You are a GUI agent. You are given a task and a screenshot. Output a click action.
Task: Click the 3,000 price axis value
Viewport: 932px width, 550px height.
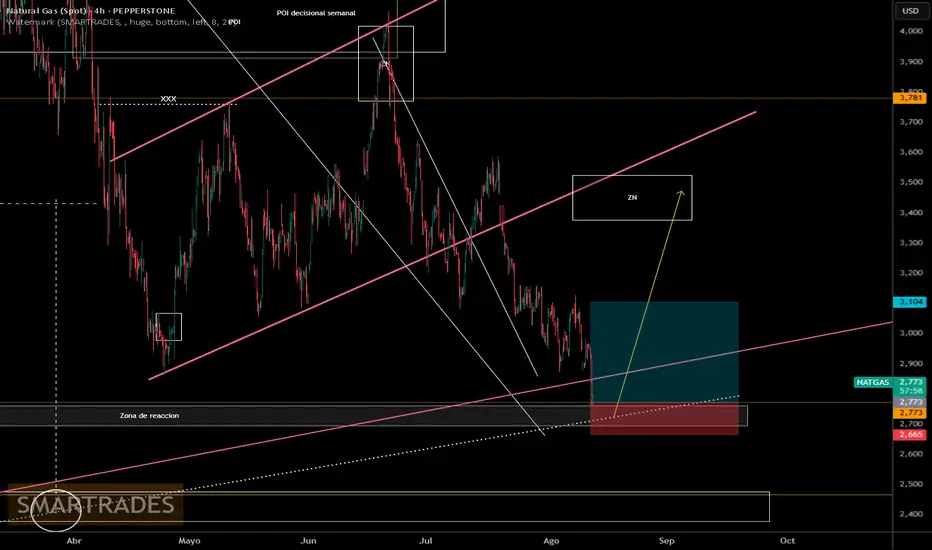coord(911,333)
